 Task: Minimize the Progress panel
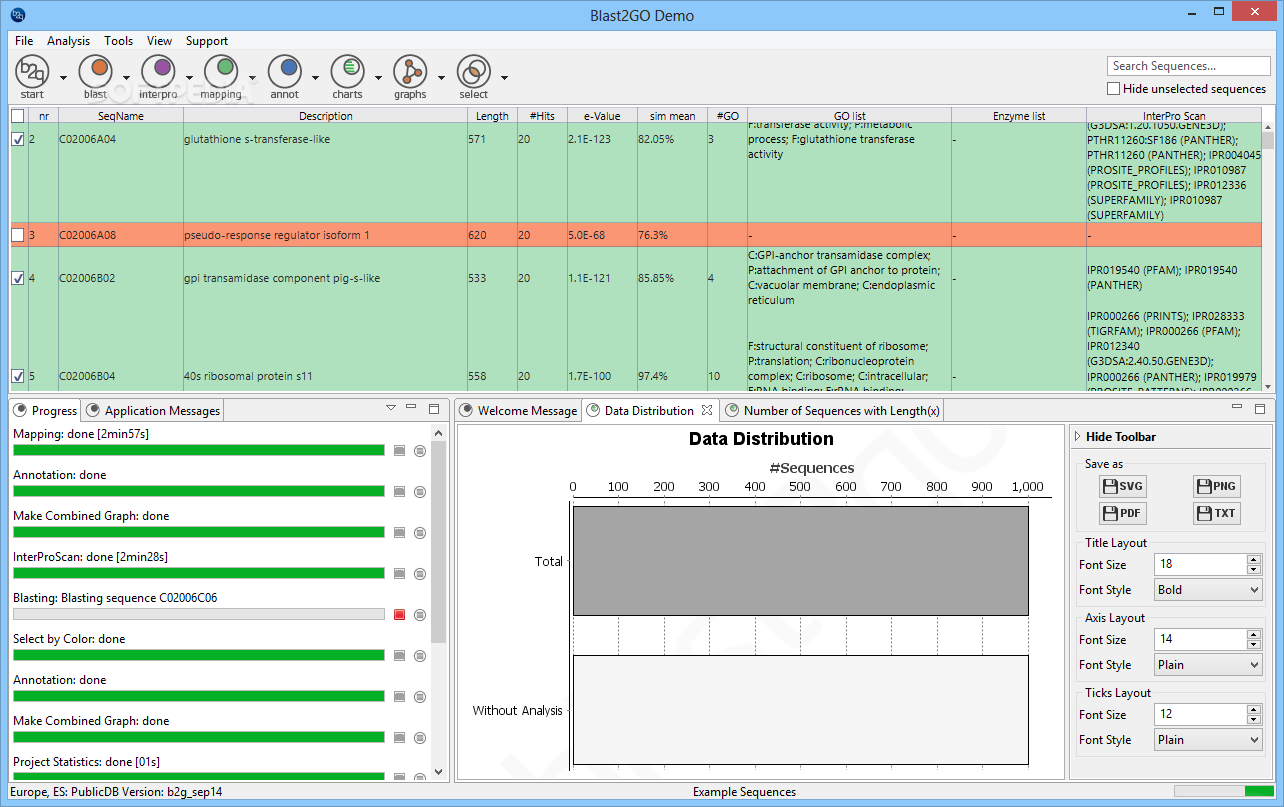(411, 408)
